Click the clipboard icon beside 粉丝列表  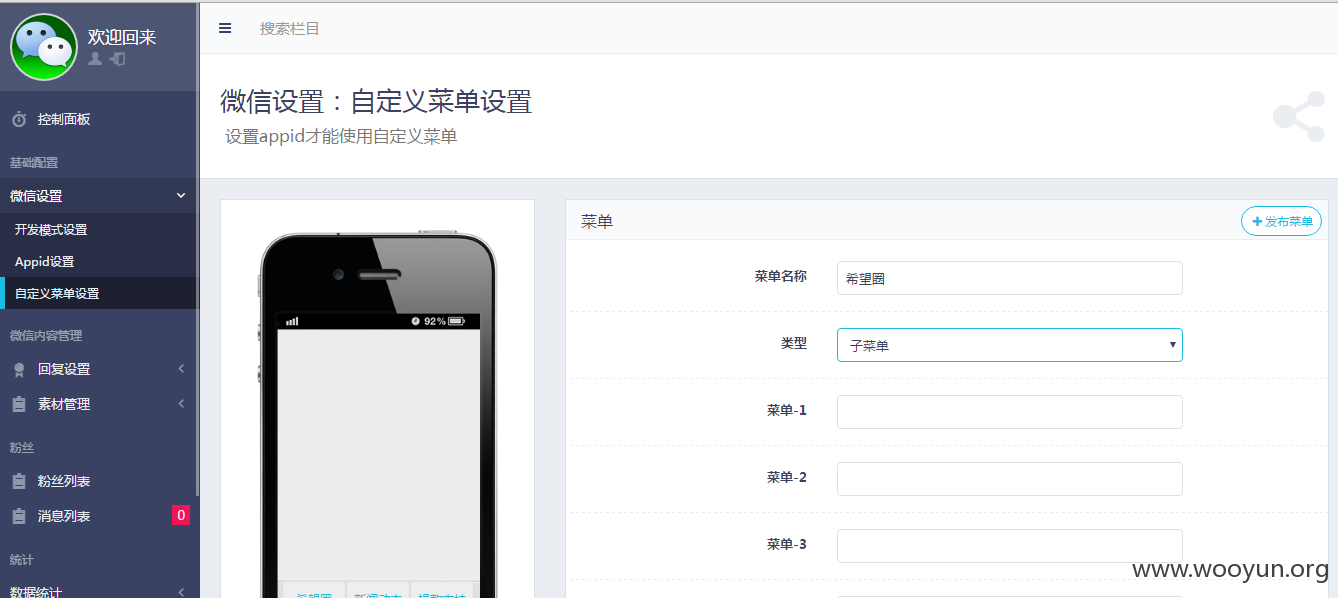click(x=19, y=481)
